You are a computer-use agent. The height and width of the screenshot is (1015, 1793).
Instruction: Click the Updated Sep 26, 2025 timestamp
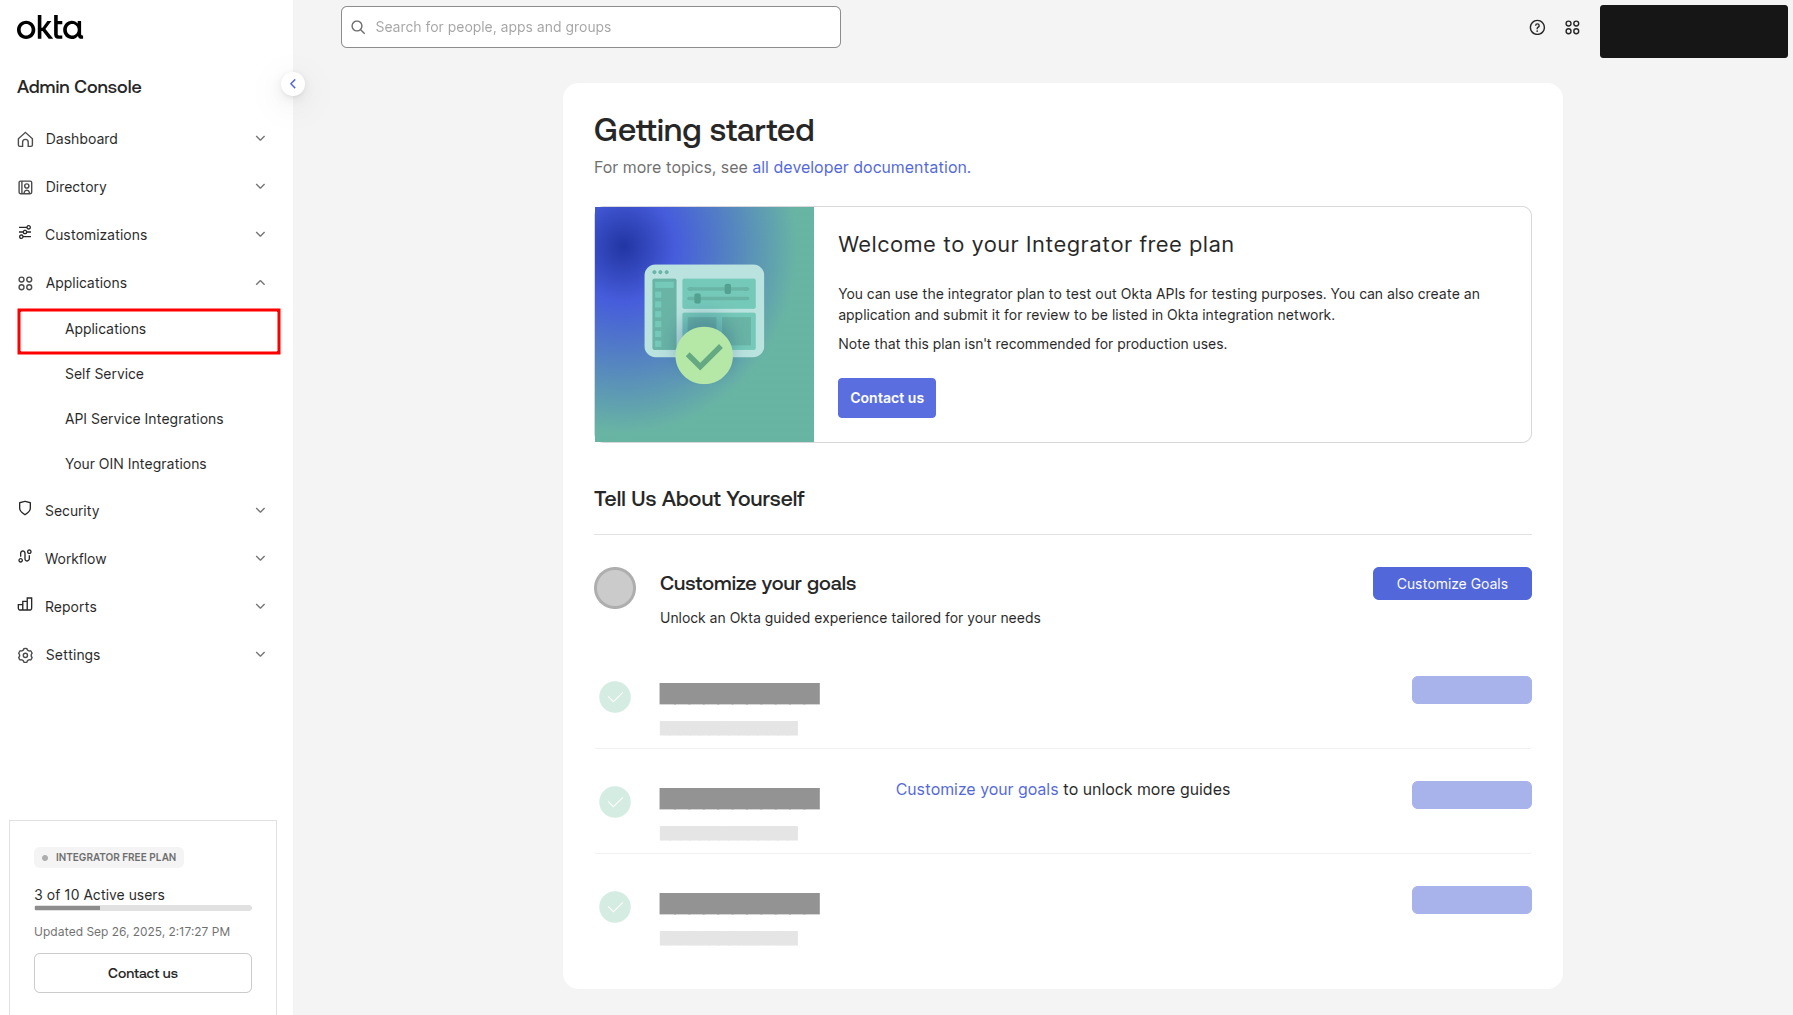[x=132, y=932]
